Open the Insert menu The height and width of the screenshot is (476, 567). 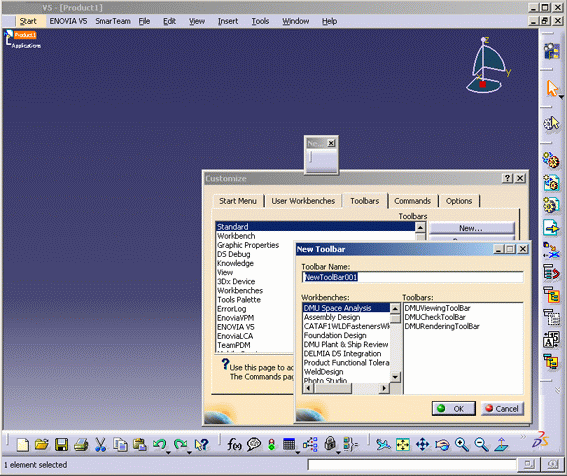tap(228, 21)
